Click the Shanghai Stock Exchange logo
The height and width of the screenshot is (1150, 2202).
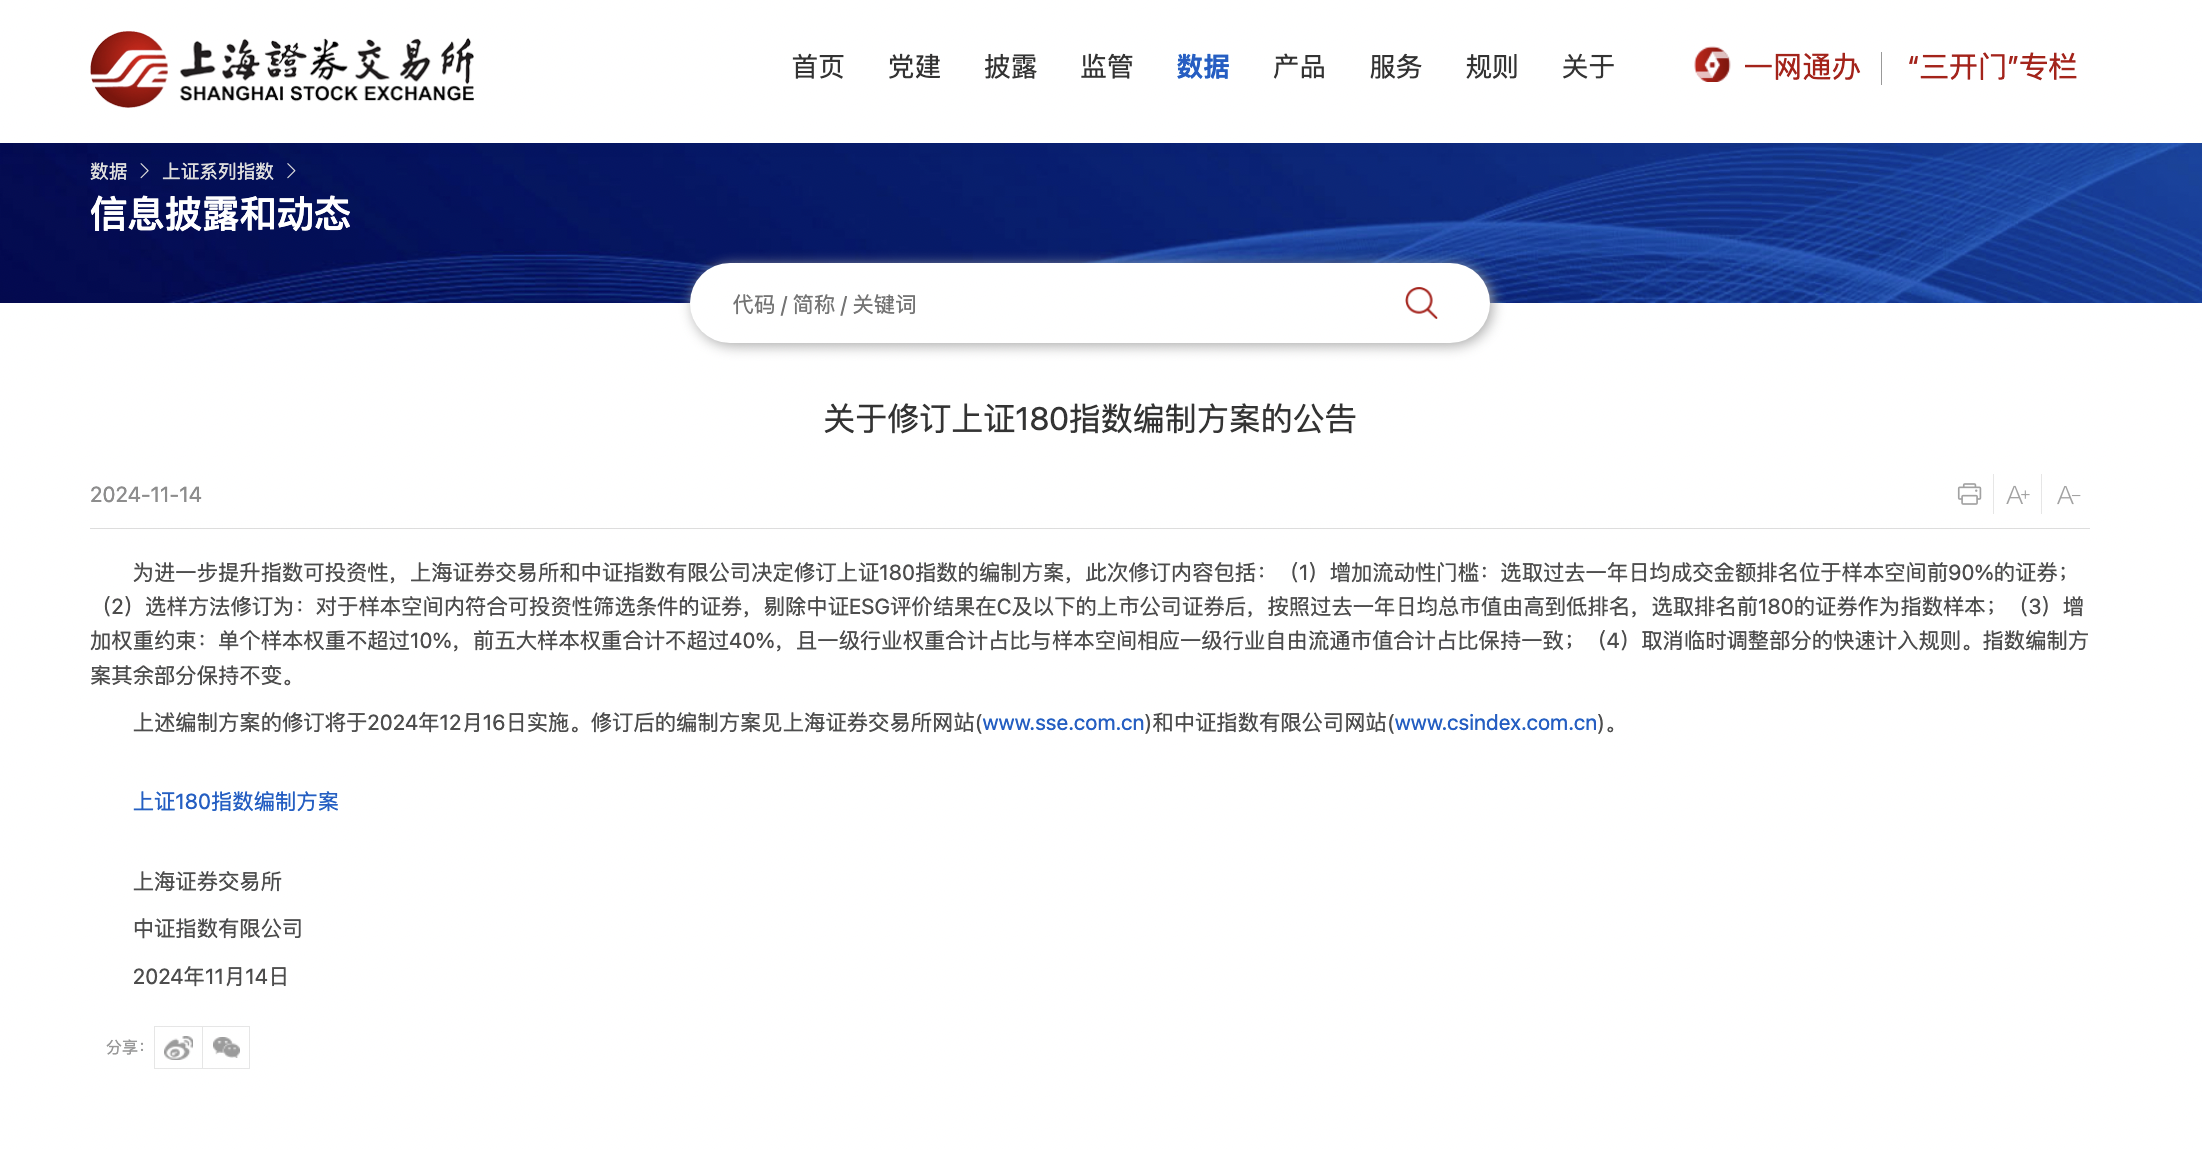pyautogui.click(x=282, y=68)
